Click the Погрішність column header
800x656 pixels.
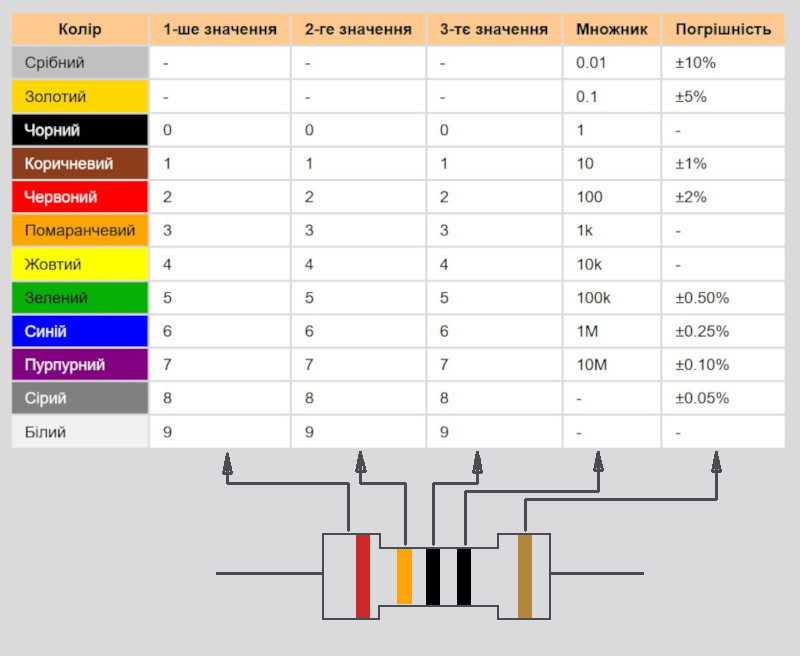(x=723, y=29)
